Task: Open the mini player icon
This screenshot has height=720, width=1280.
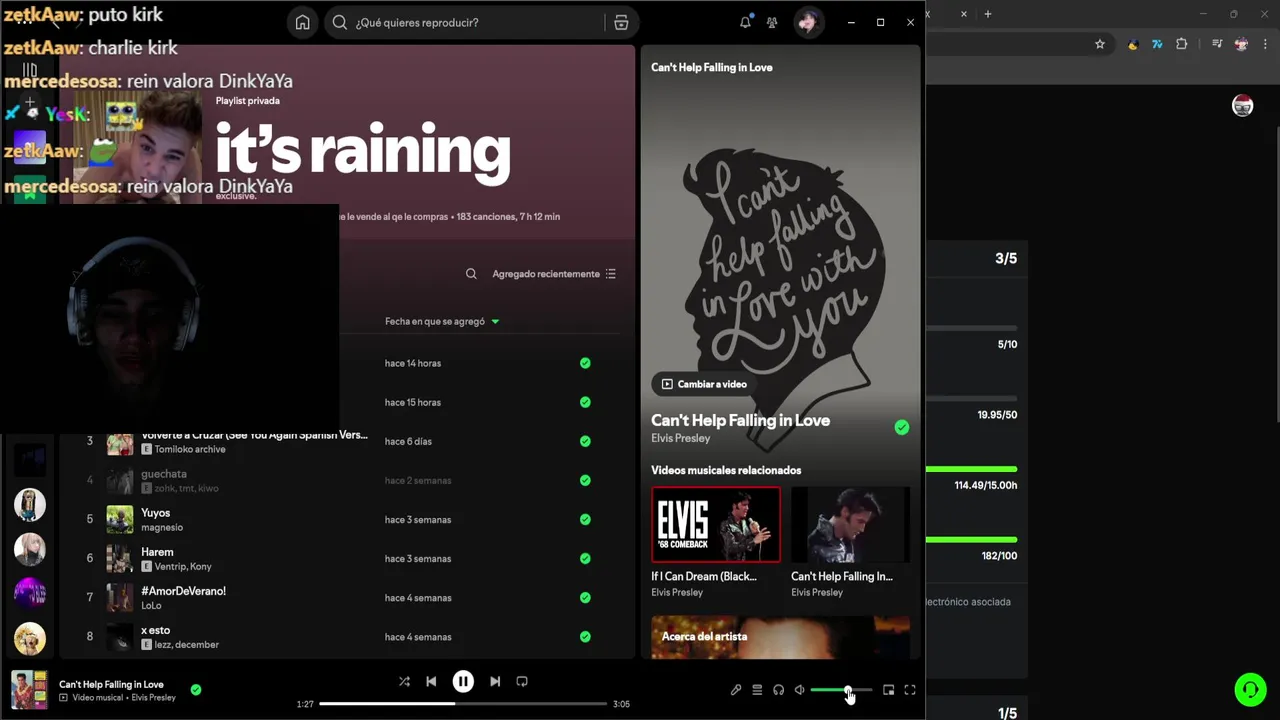Action: pos(888,690)
